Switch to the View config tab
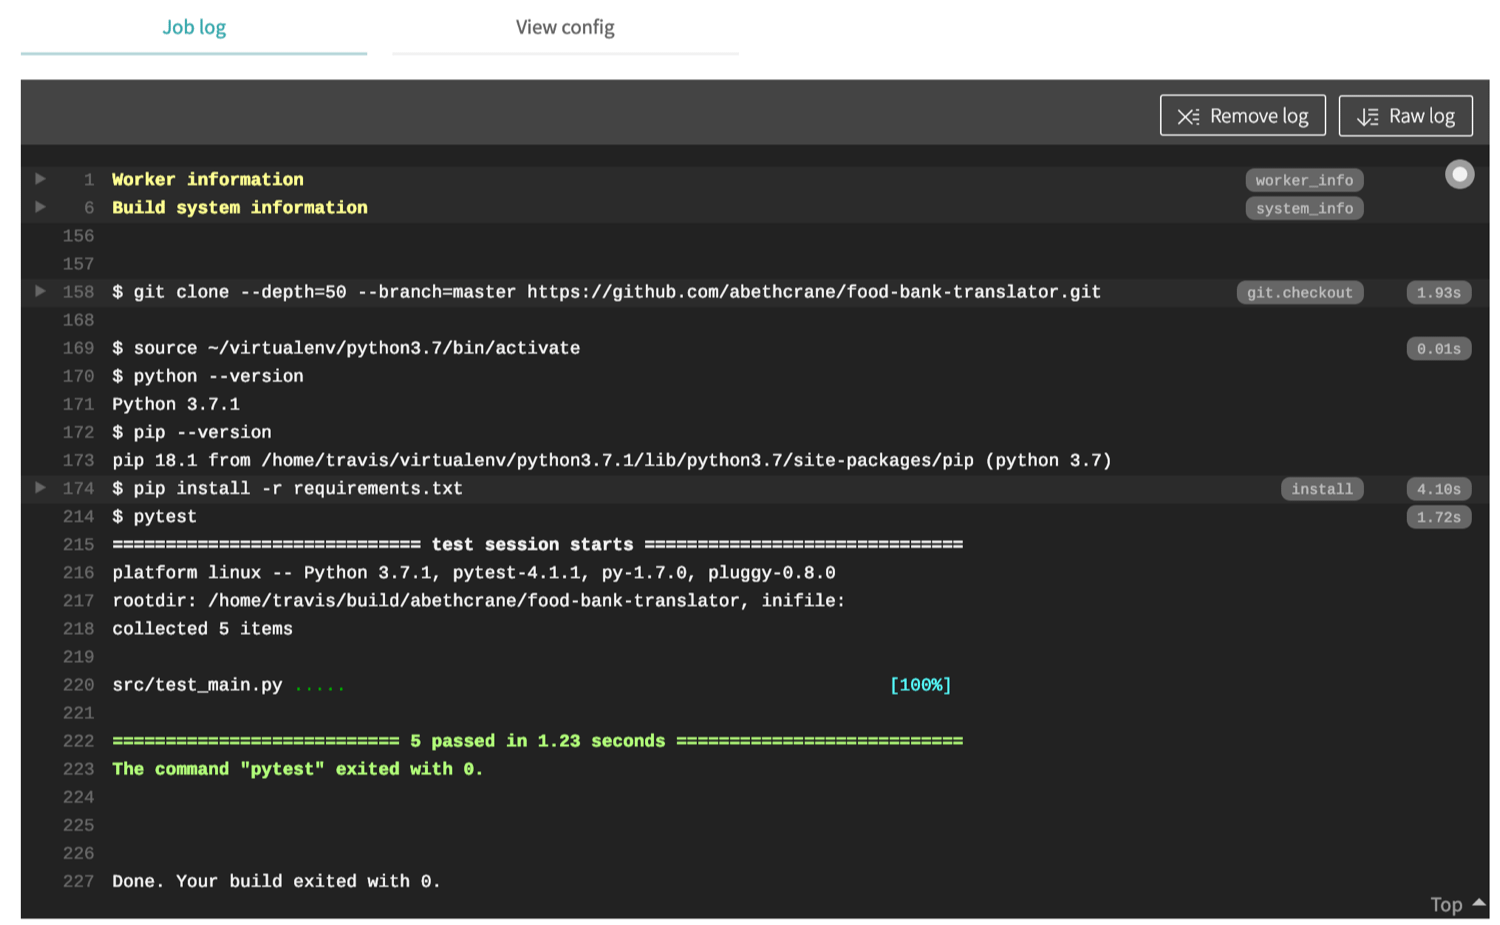The image size is (1500, 925). click(x=565, y=27)
